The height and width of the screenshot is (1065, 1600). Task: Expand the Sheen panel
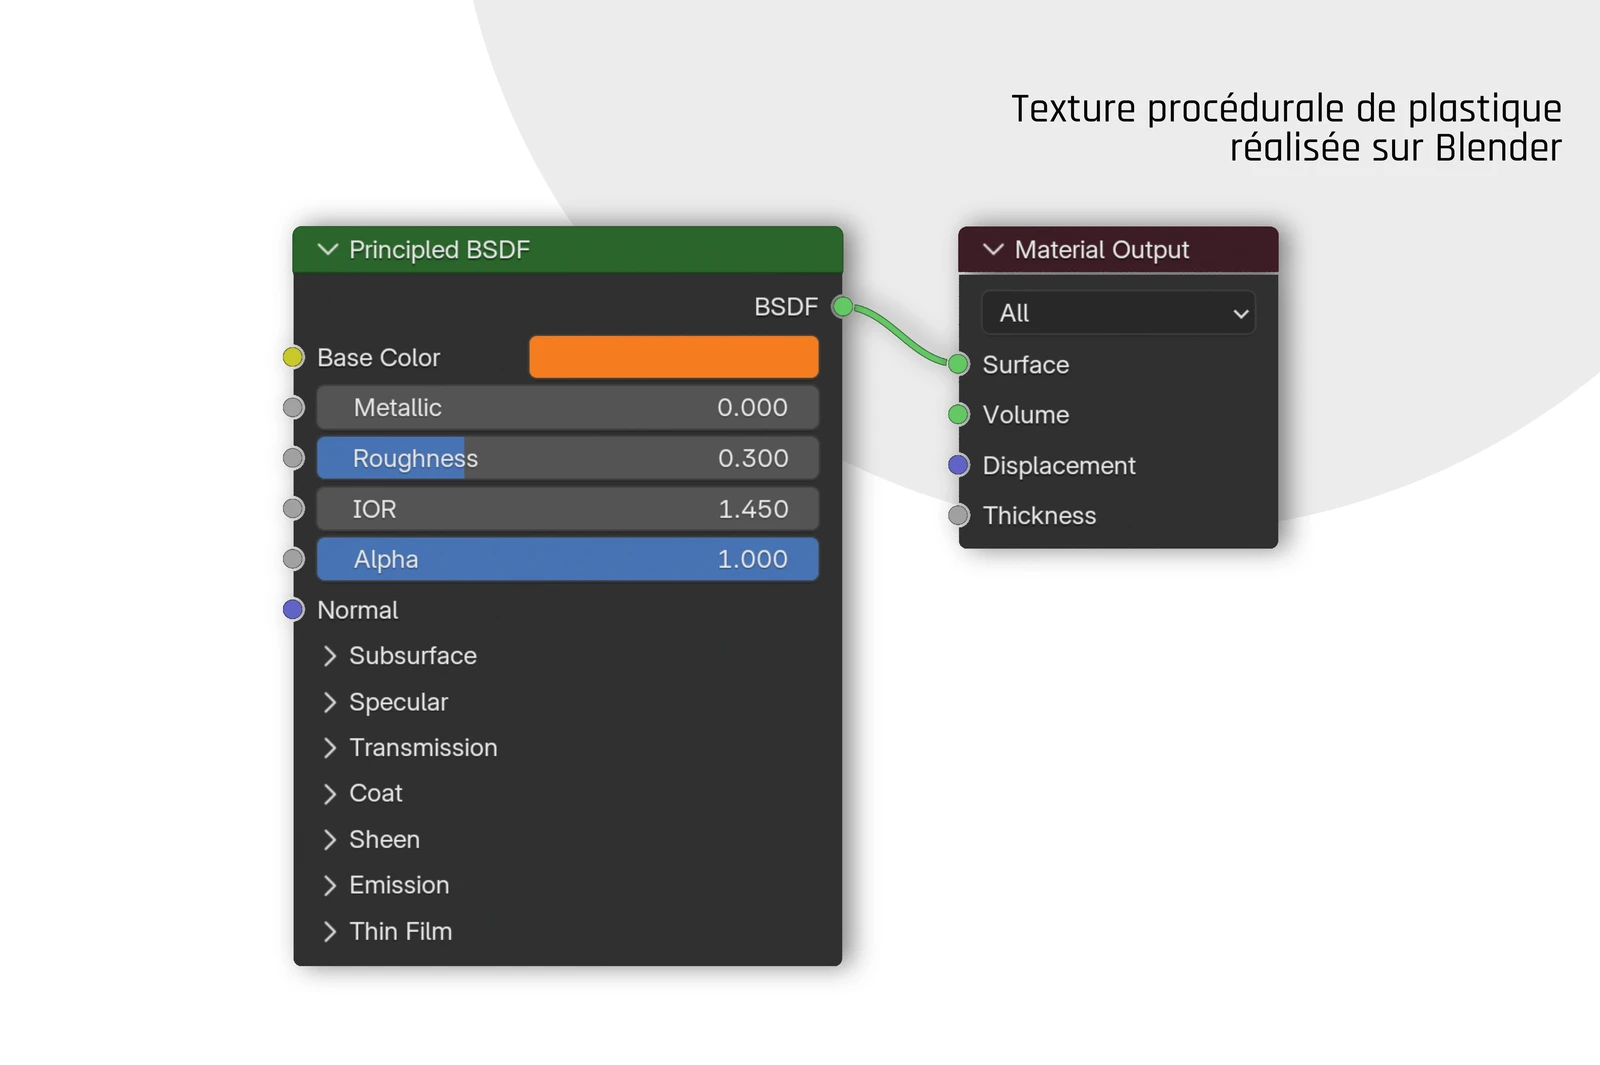coord(330,840)
